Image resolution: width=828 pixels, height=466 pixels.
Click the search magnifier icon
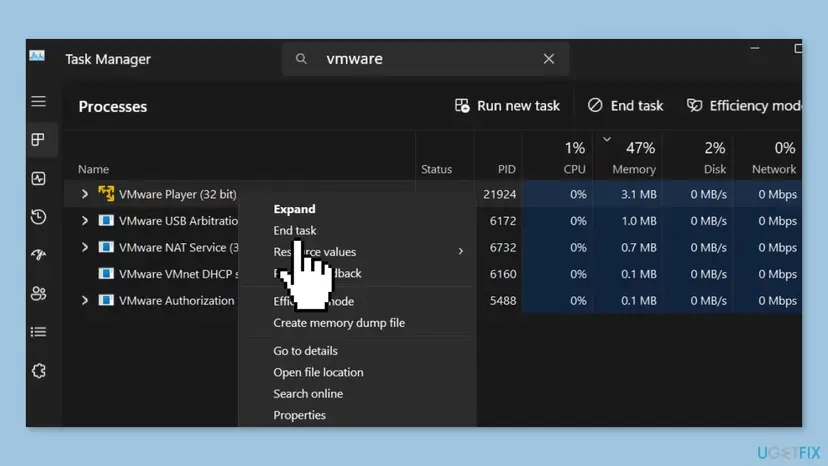pos(301,59)
